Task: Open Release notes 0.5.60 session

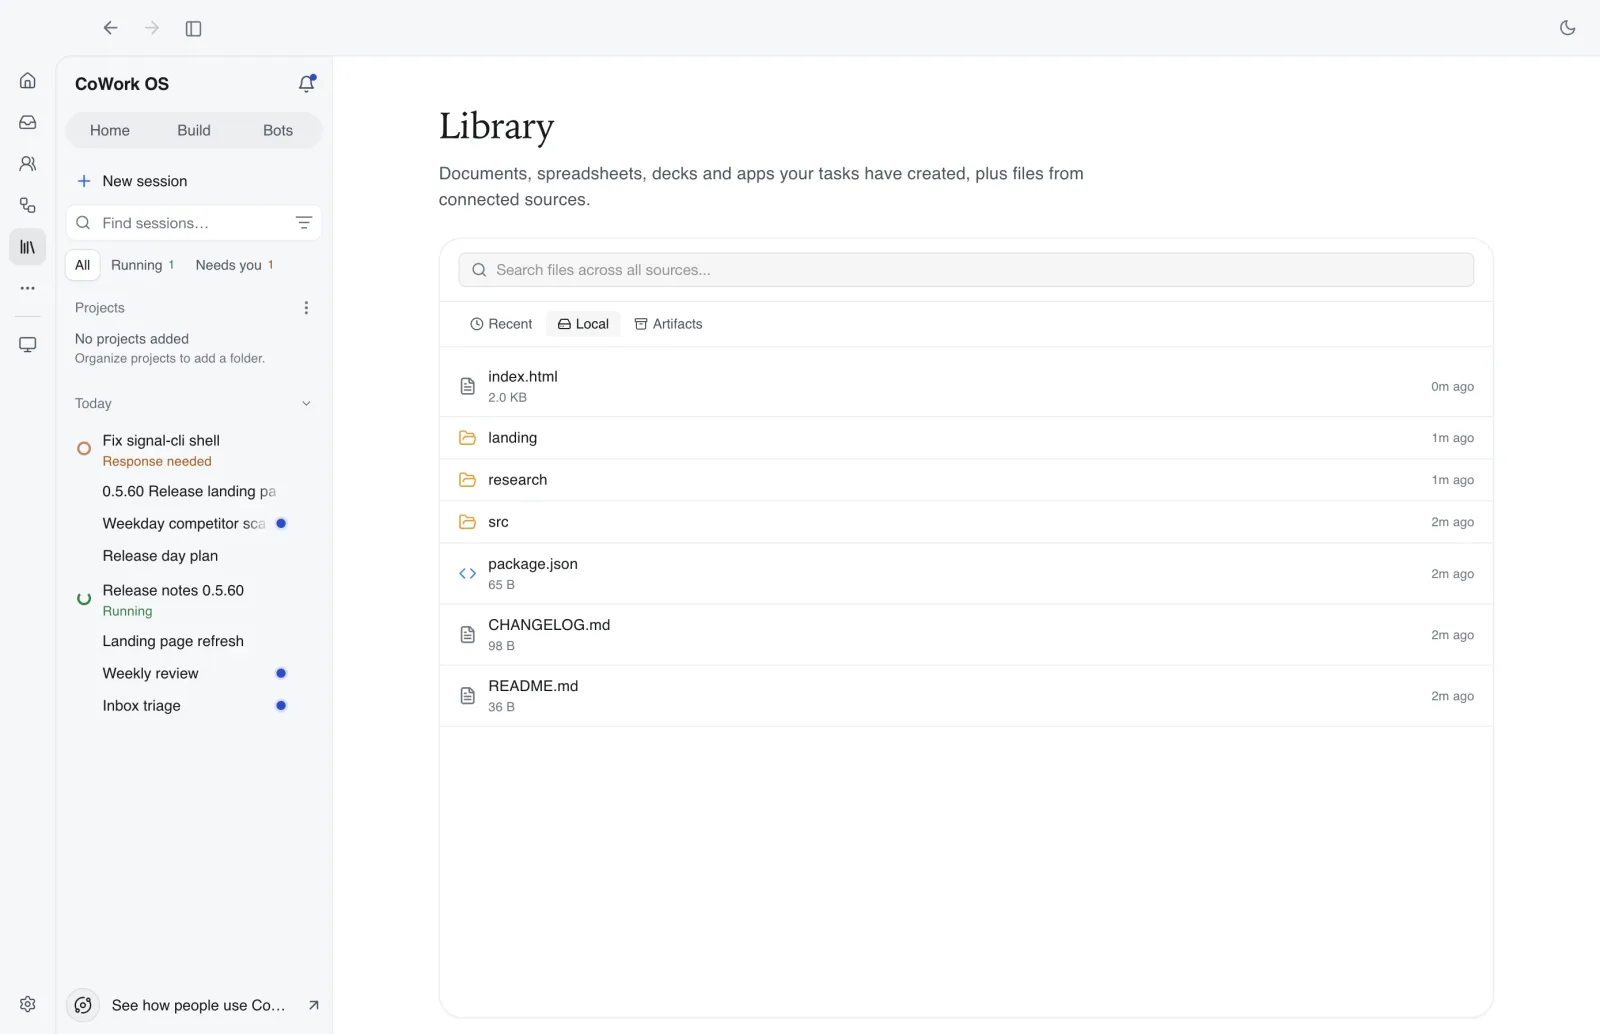Action: click(194, 600)
